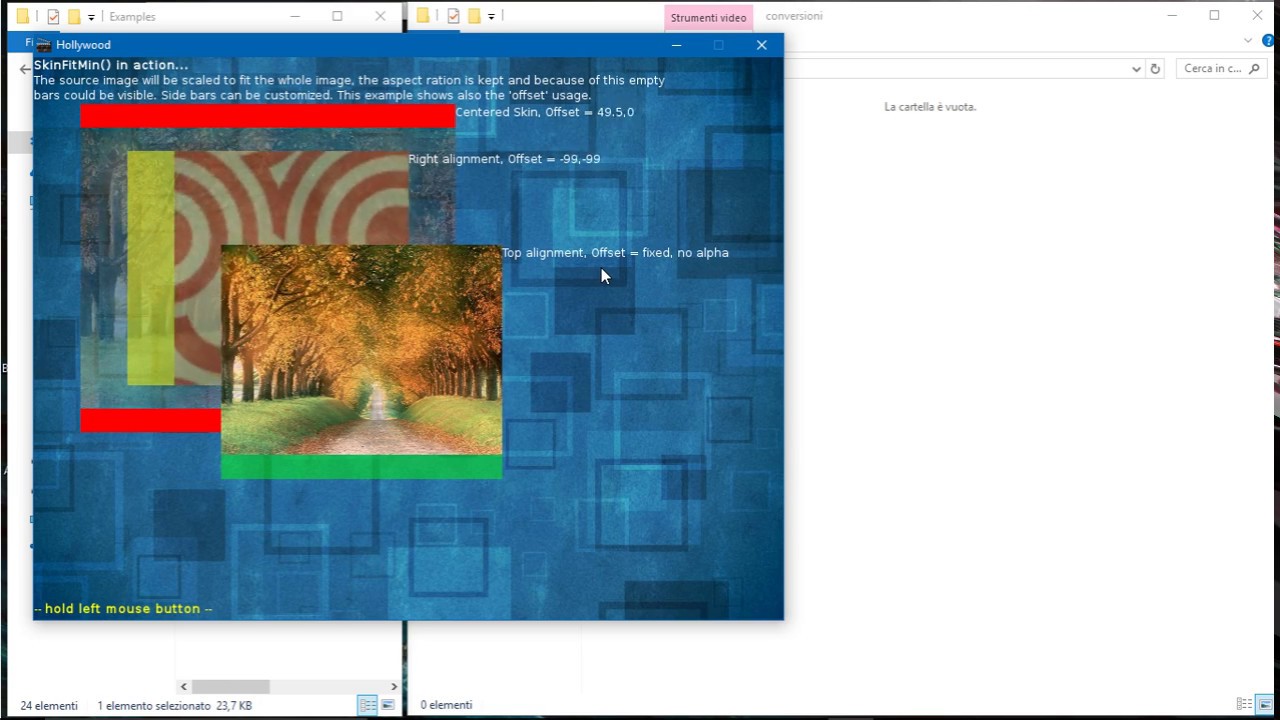The image size is (1280, 720).
Task: Click right arrow of Examples horizontal scrollbar
Action: (393, 686)
